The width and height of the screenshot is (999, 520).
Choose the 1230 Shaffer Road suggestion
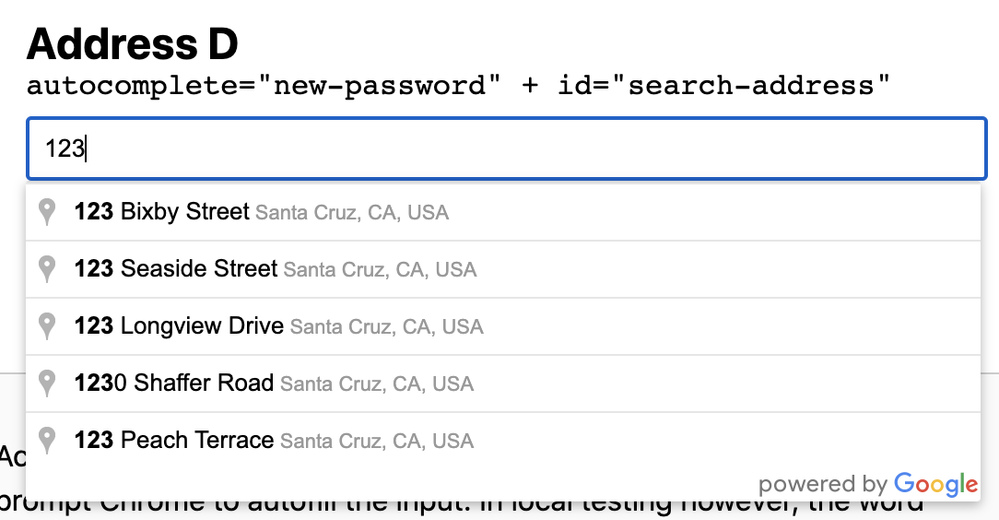[x=175, y=383]
